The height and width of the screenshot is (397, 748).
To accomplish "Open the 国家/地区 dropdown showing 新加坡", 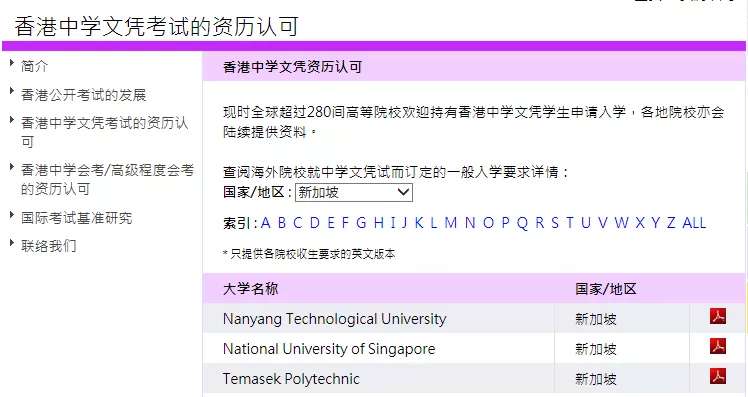I will coord(353,192).
